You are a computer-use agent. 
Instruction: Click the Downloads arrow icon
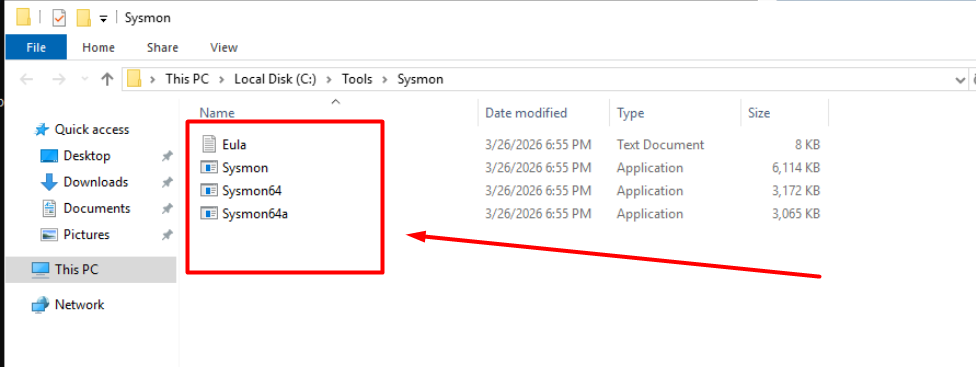[49, 182]
